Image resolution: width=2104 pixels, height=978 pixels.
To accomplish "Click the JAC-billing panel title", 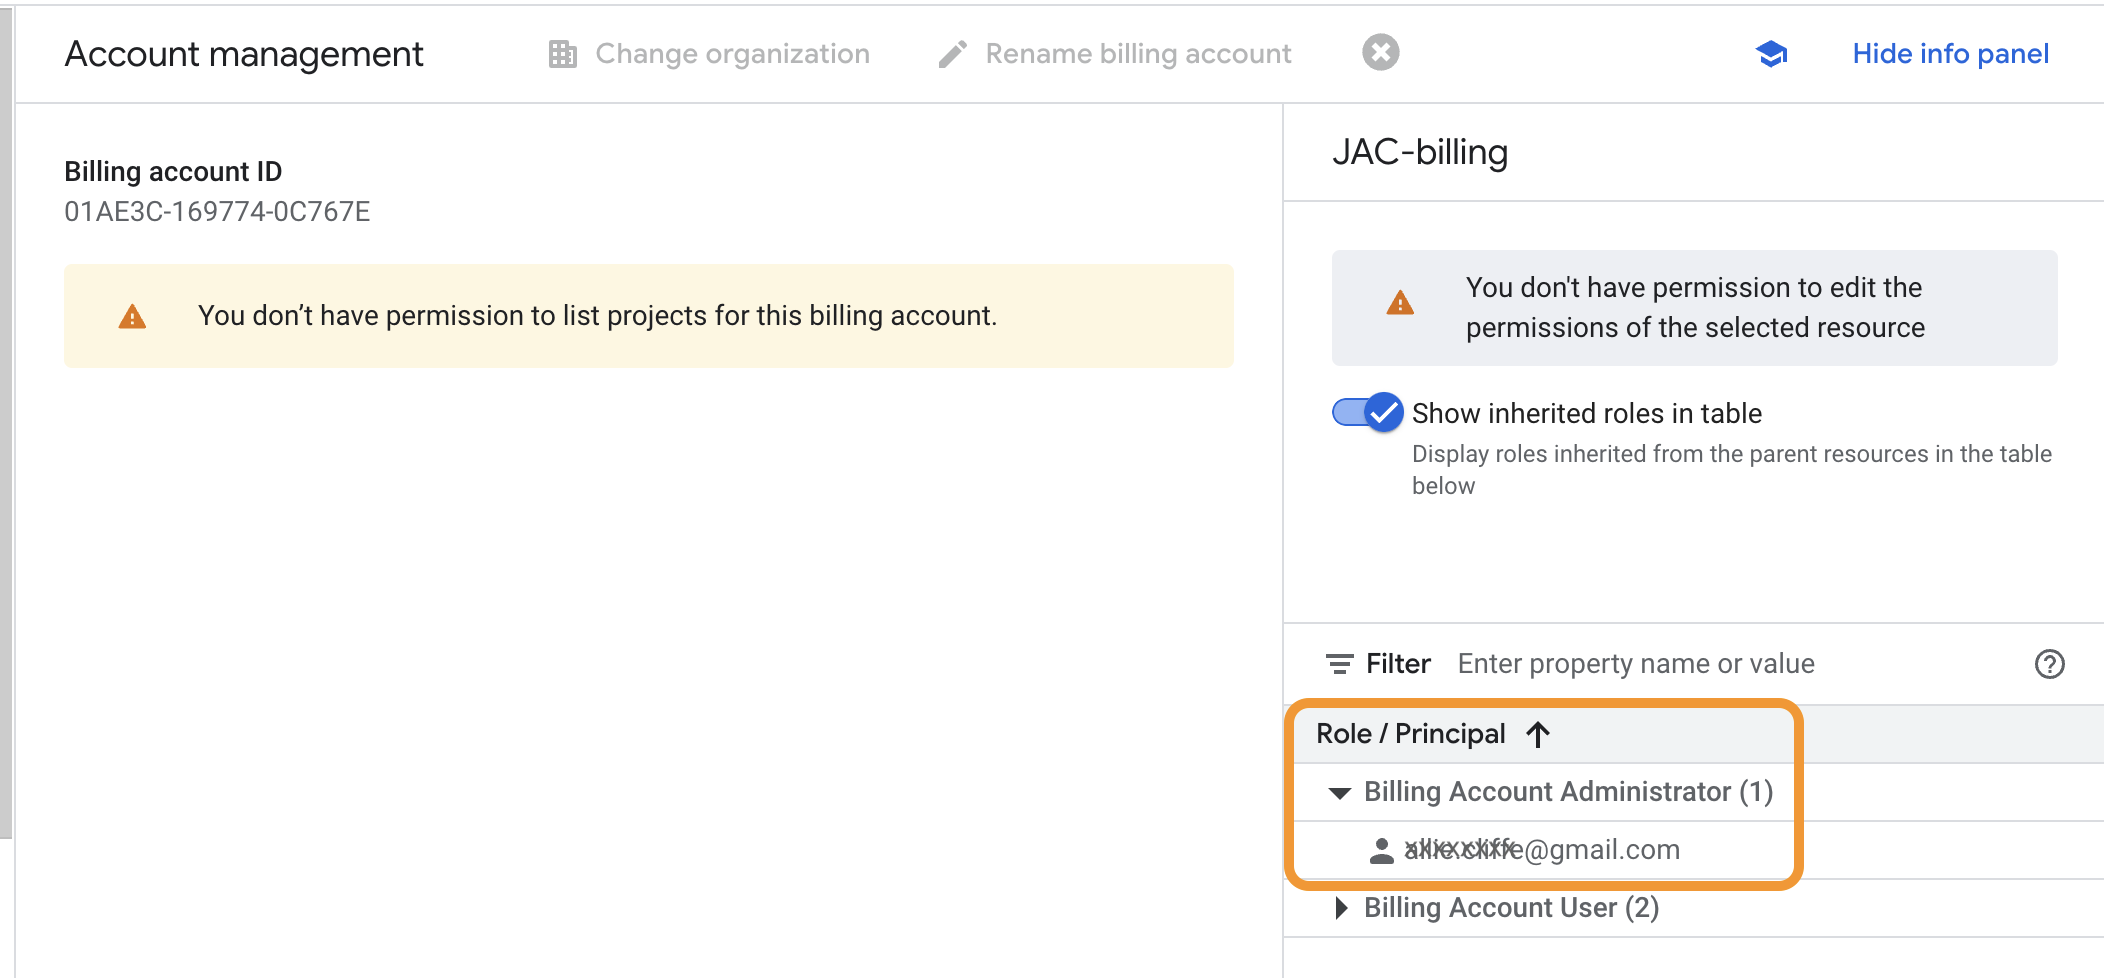I will point(1420,152).
